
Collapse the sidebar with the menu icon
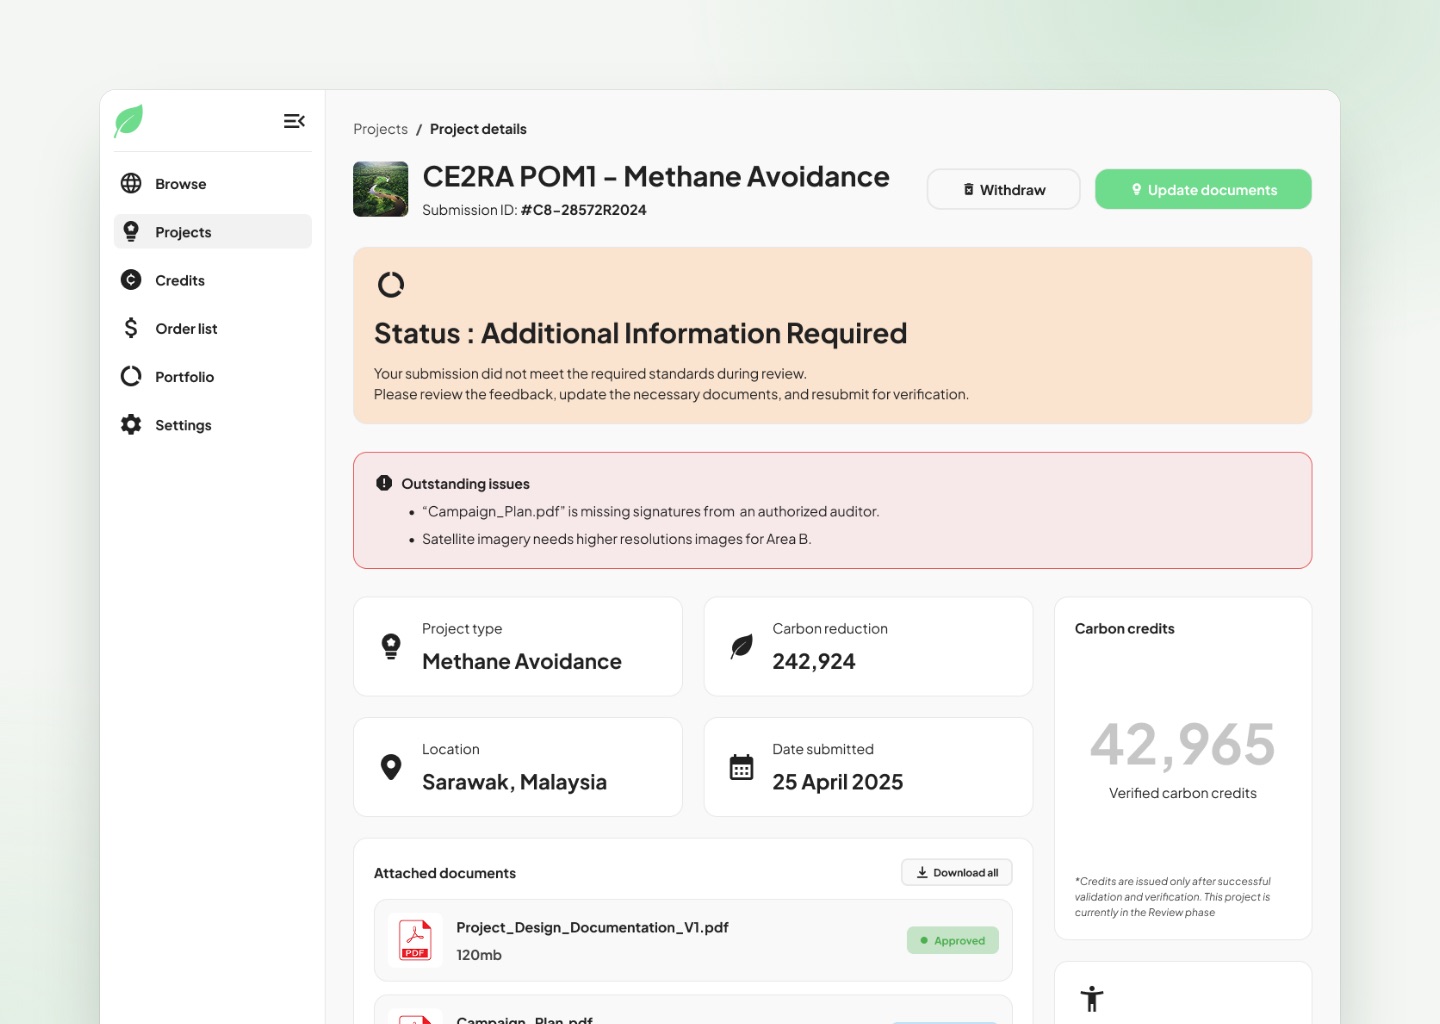click(x=294, y=121)
